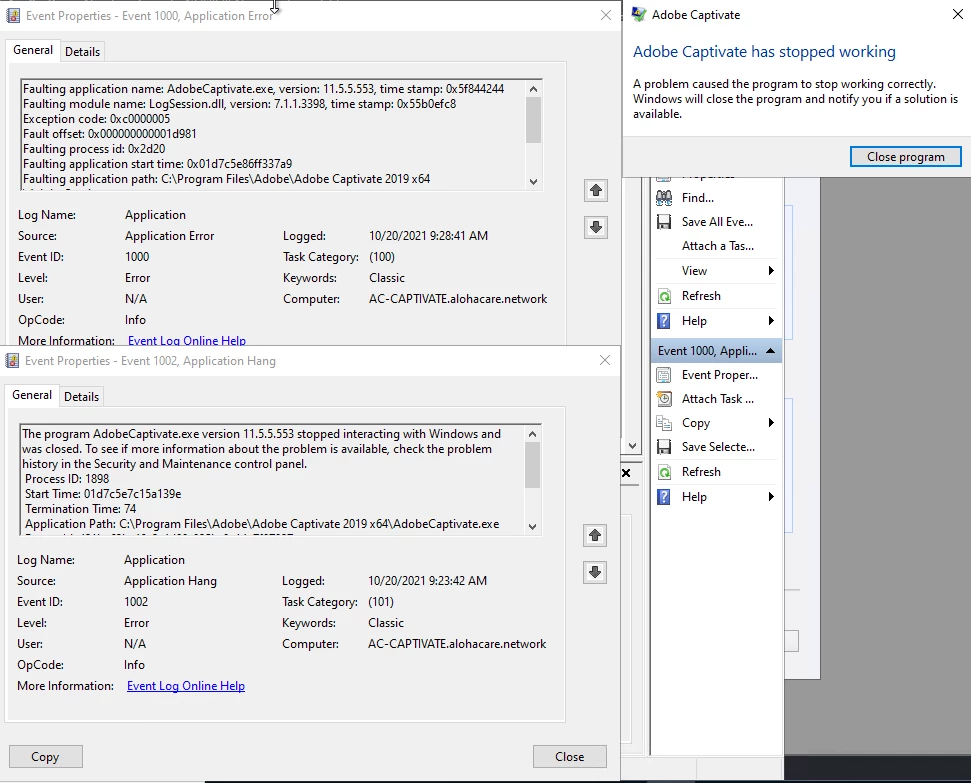Image resolution: width=971 pixels, height=783 pixels.
Task: Click the Adobe Captivate dialog title icon
Action: 639,14
